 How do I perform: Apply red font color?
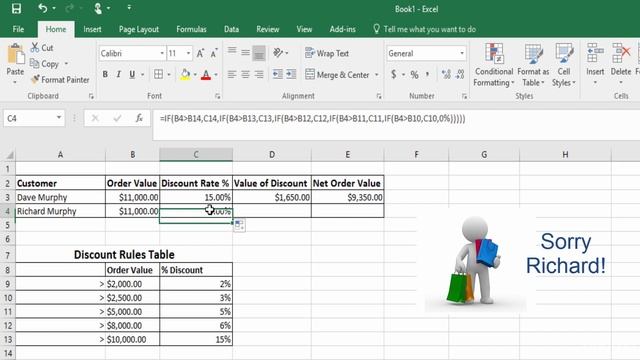point(206,74)
